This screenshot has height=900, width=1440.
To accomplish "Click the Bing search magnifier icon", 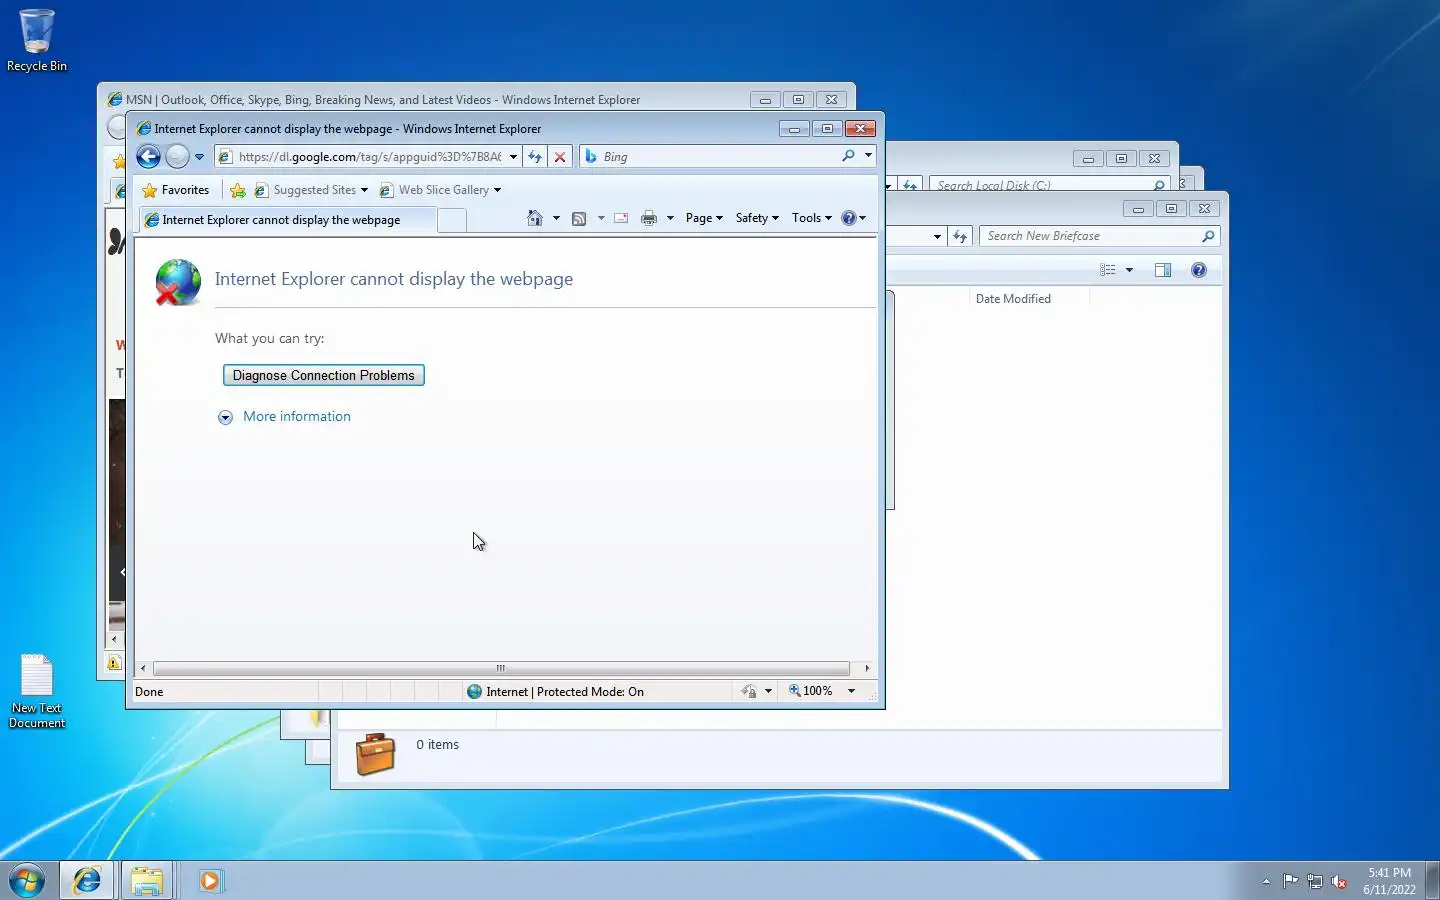I will click(x=848, y=156).
